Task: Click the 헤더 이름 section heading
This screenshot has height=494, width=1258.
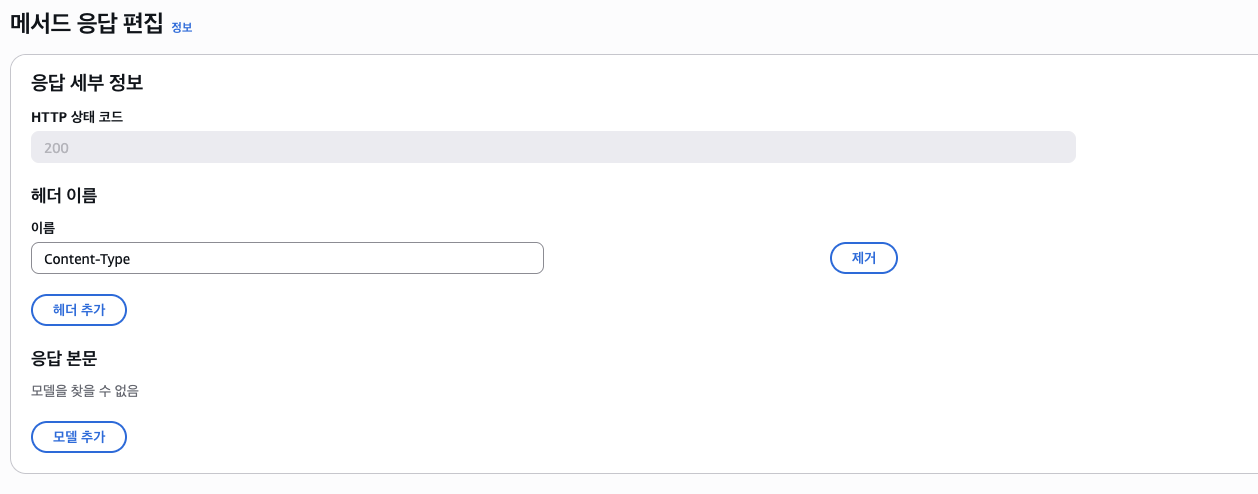Action: 64,195
